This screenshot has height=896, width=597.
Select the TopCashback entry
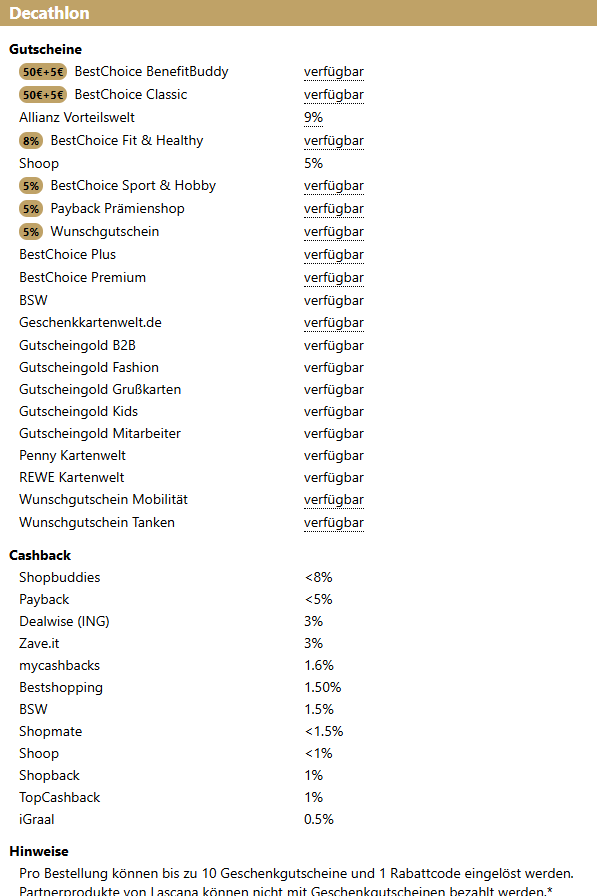(171, 797)
